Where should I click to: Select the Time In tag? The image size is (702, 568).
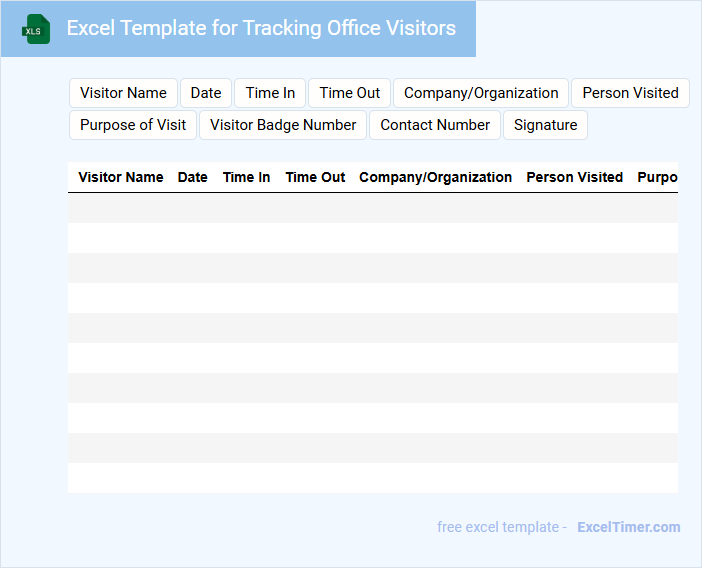tap(270, 93)
